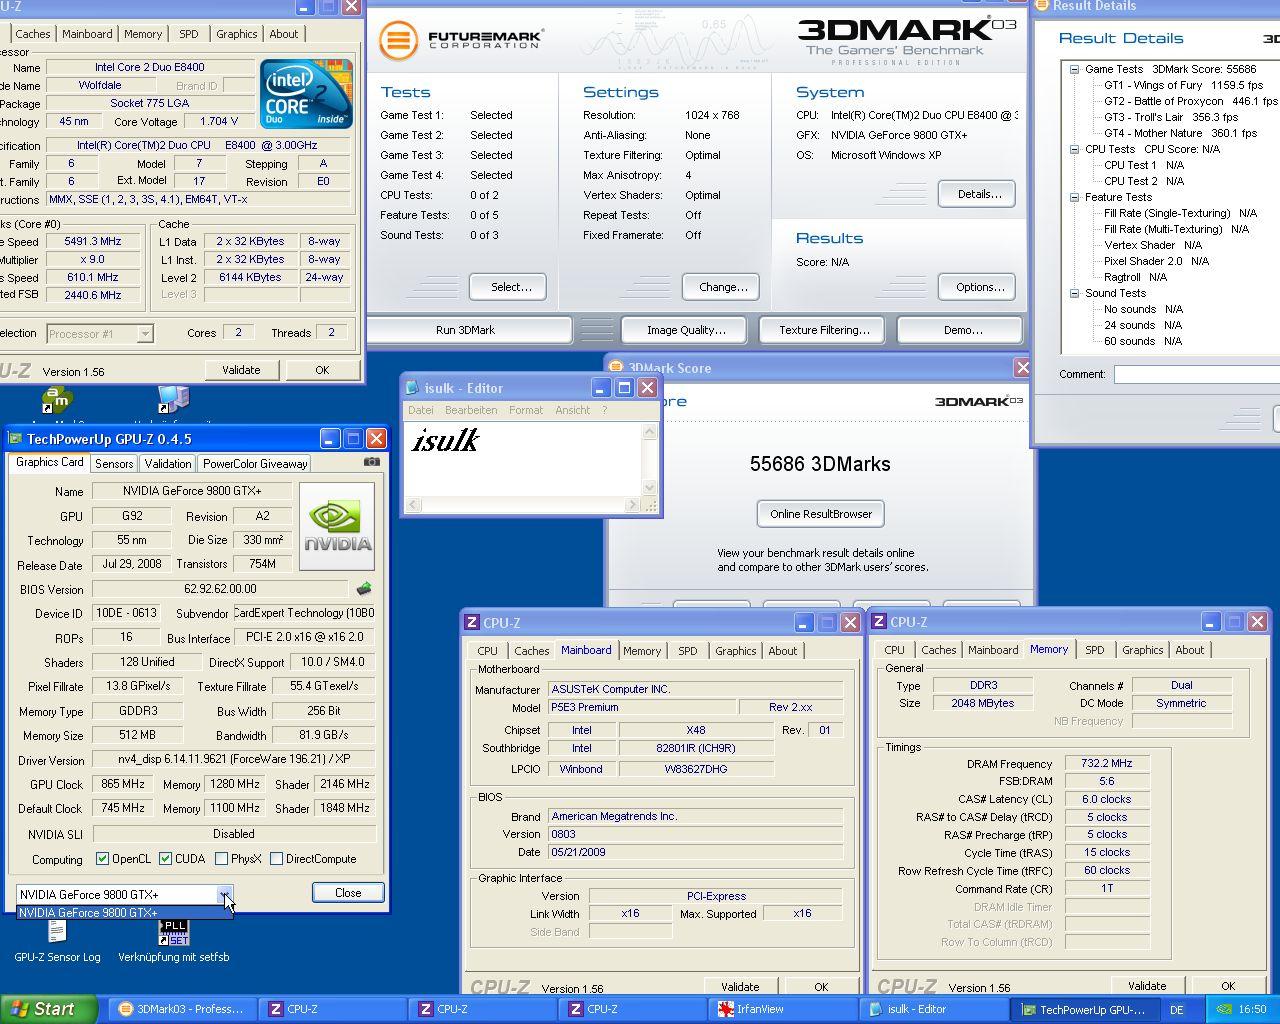Open PowerColor Giveaway tab in GPU-Z
Viewport: 1280px width, 1024px height.
click(x=255, y=464)
